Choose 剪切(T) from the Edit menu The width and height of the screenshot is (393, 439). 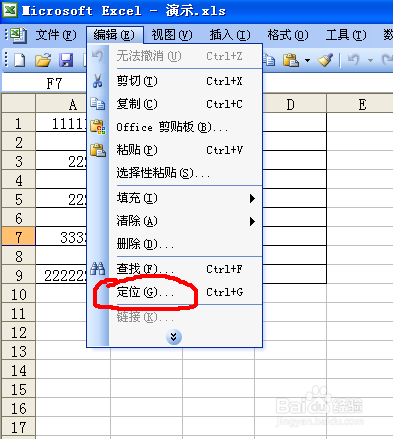[x=186, y=81]
